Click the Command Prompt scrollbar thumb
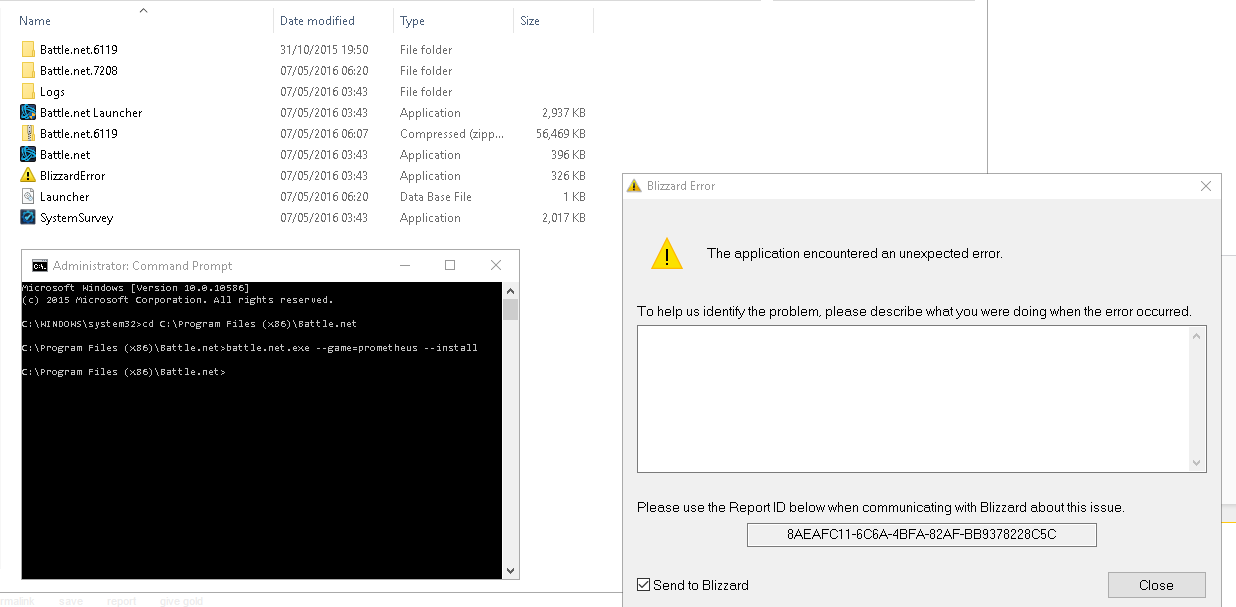 click(x=511, y=310)
